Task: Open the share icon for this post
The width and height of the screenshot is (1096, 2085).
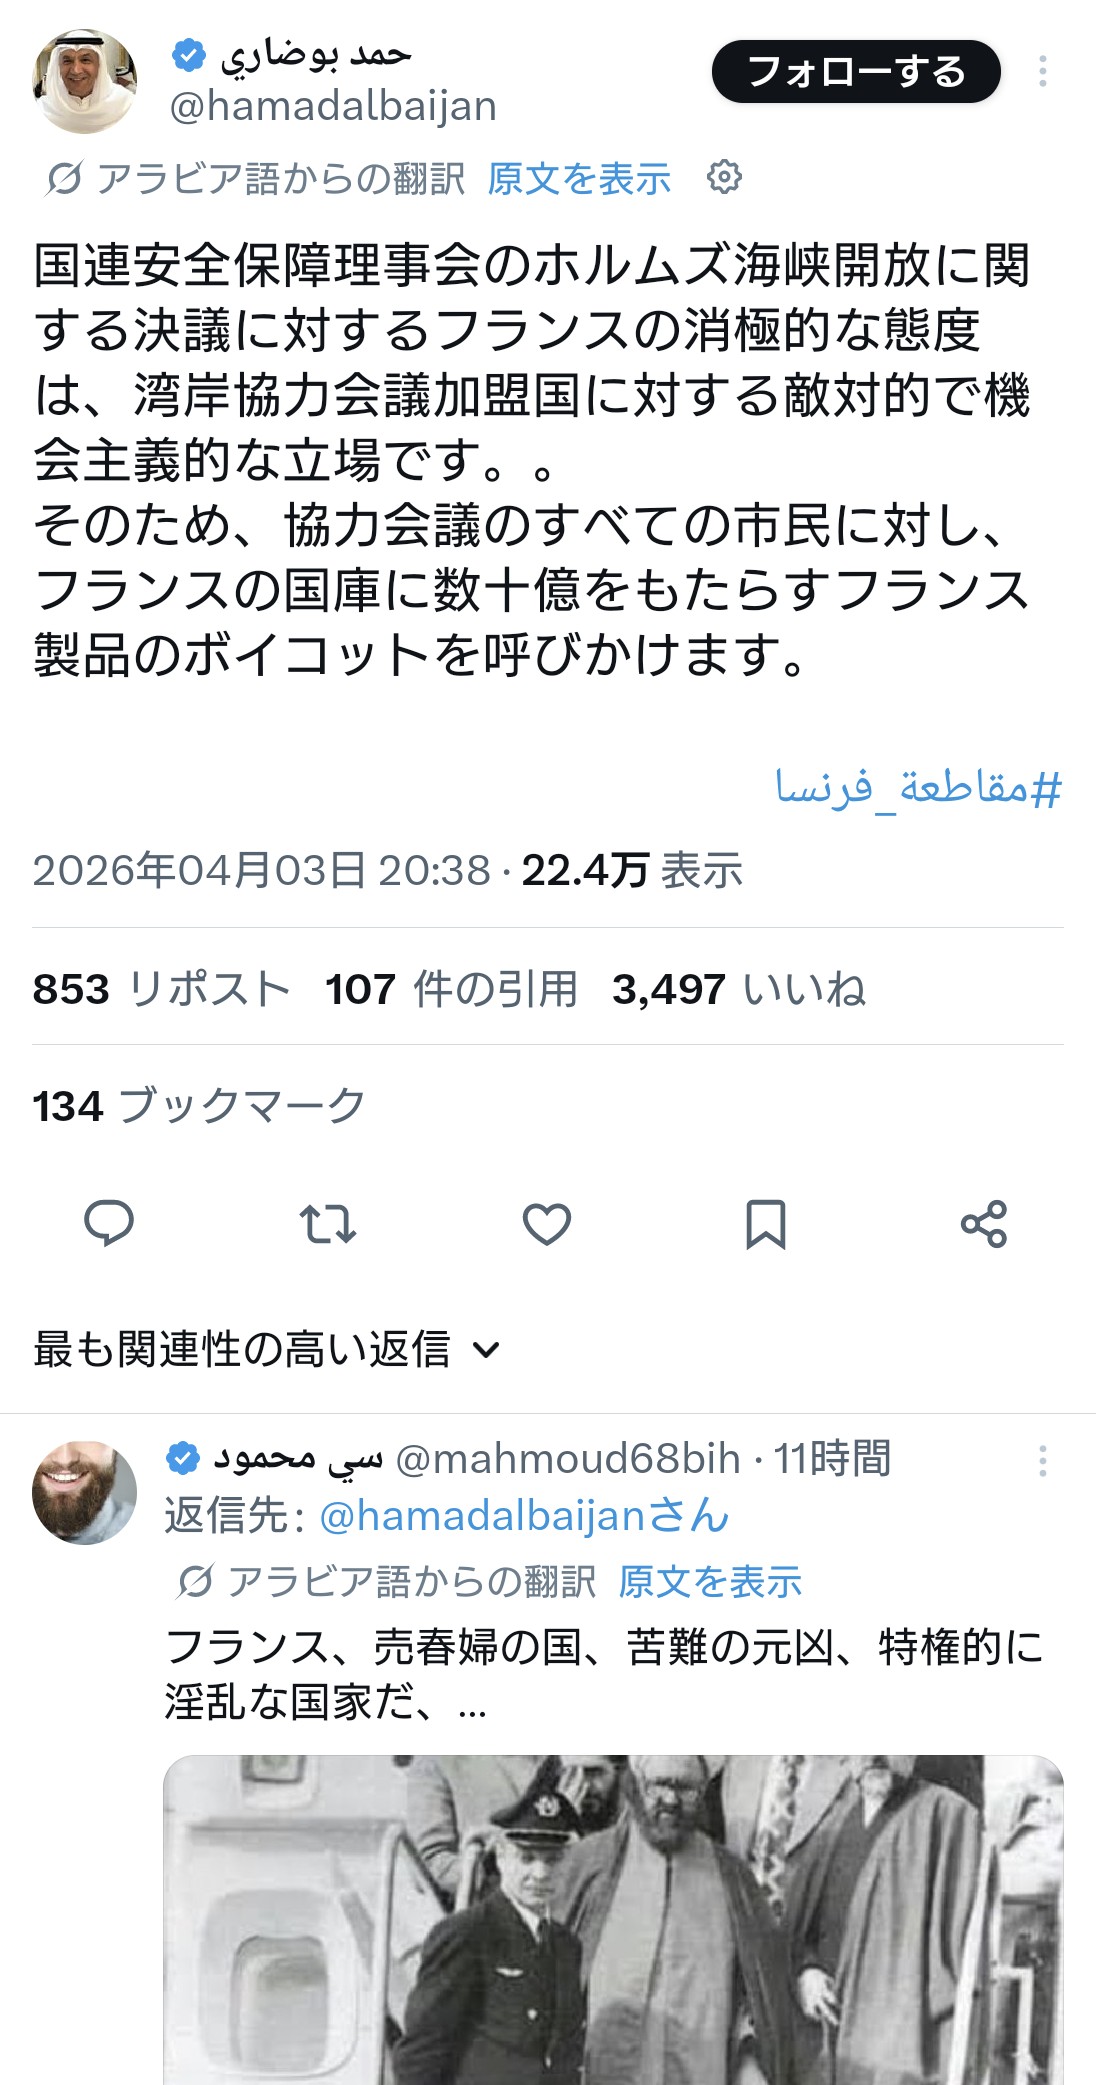Action: point(984,1223)
